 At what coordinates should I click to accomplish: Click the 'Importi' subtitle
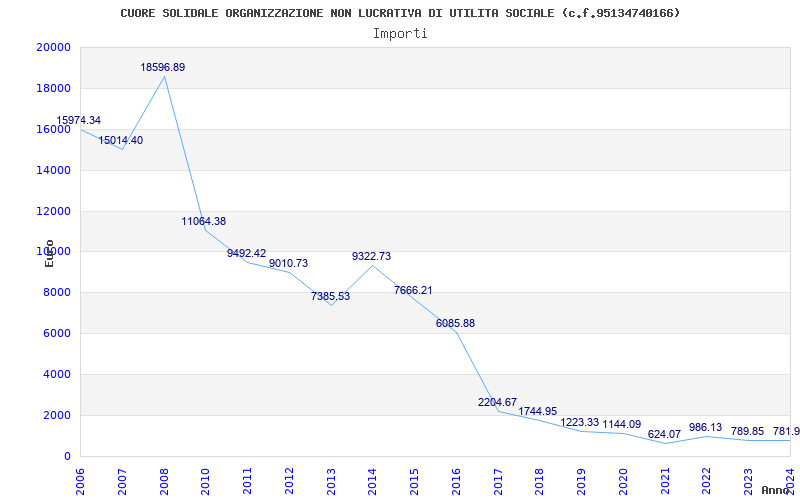click(400, 34)
